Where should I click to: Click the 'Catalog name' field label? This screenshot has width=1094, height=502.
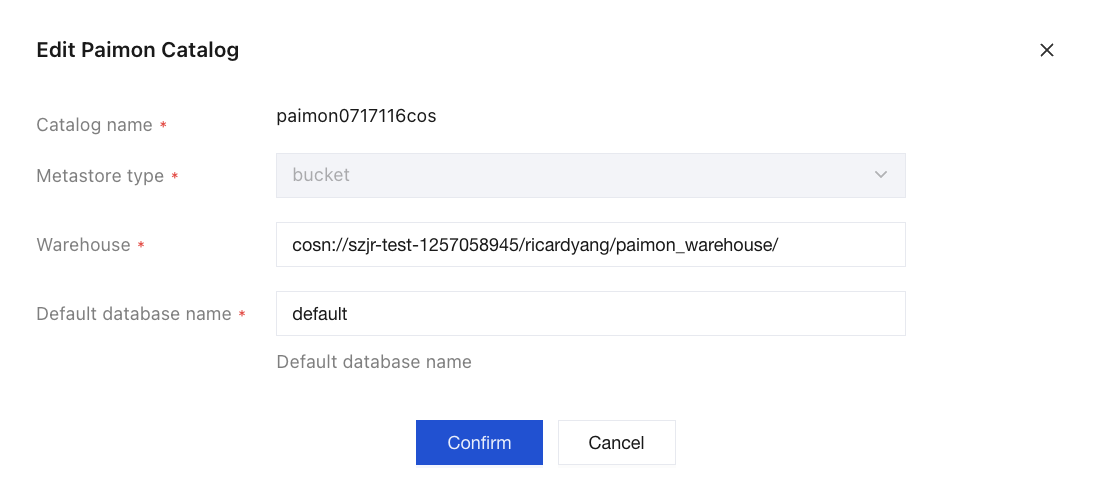tap(94, 126)
